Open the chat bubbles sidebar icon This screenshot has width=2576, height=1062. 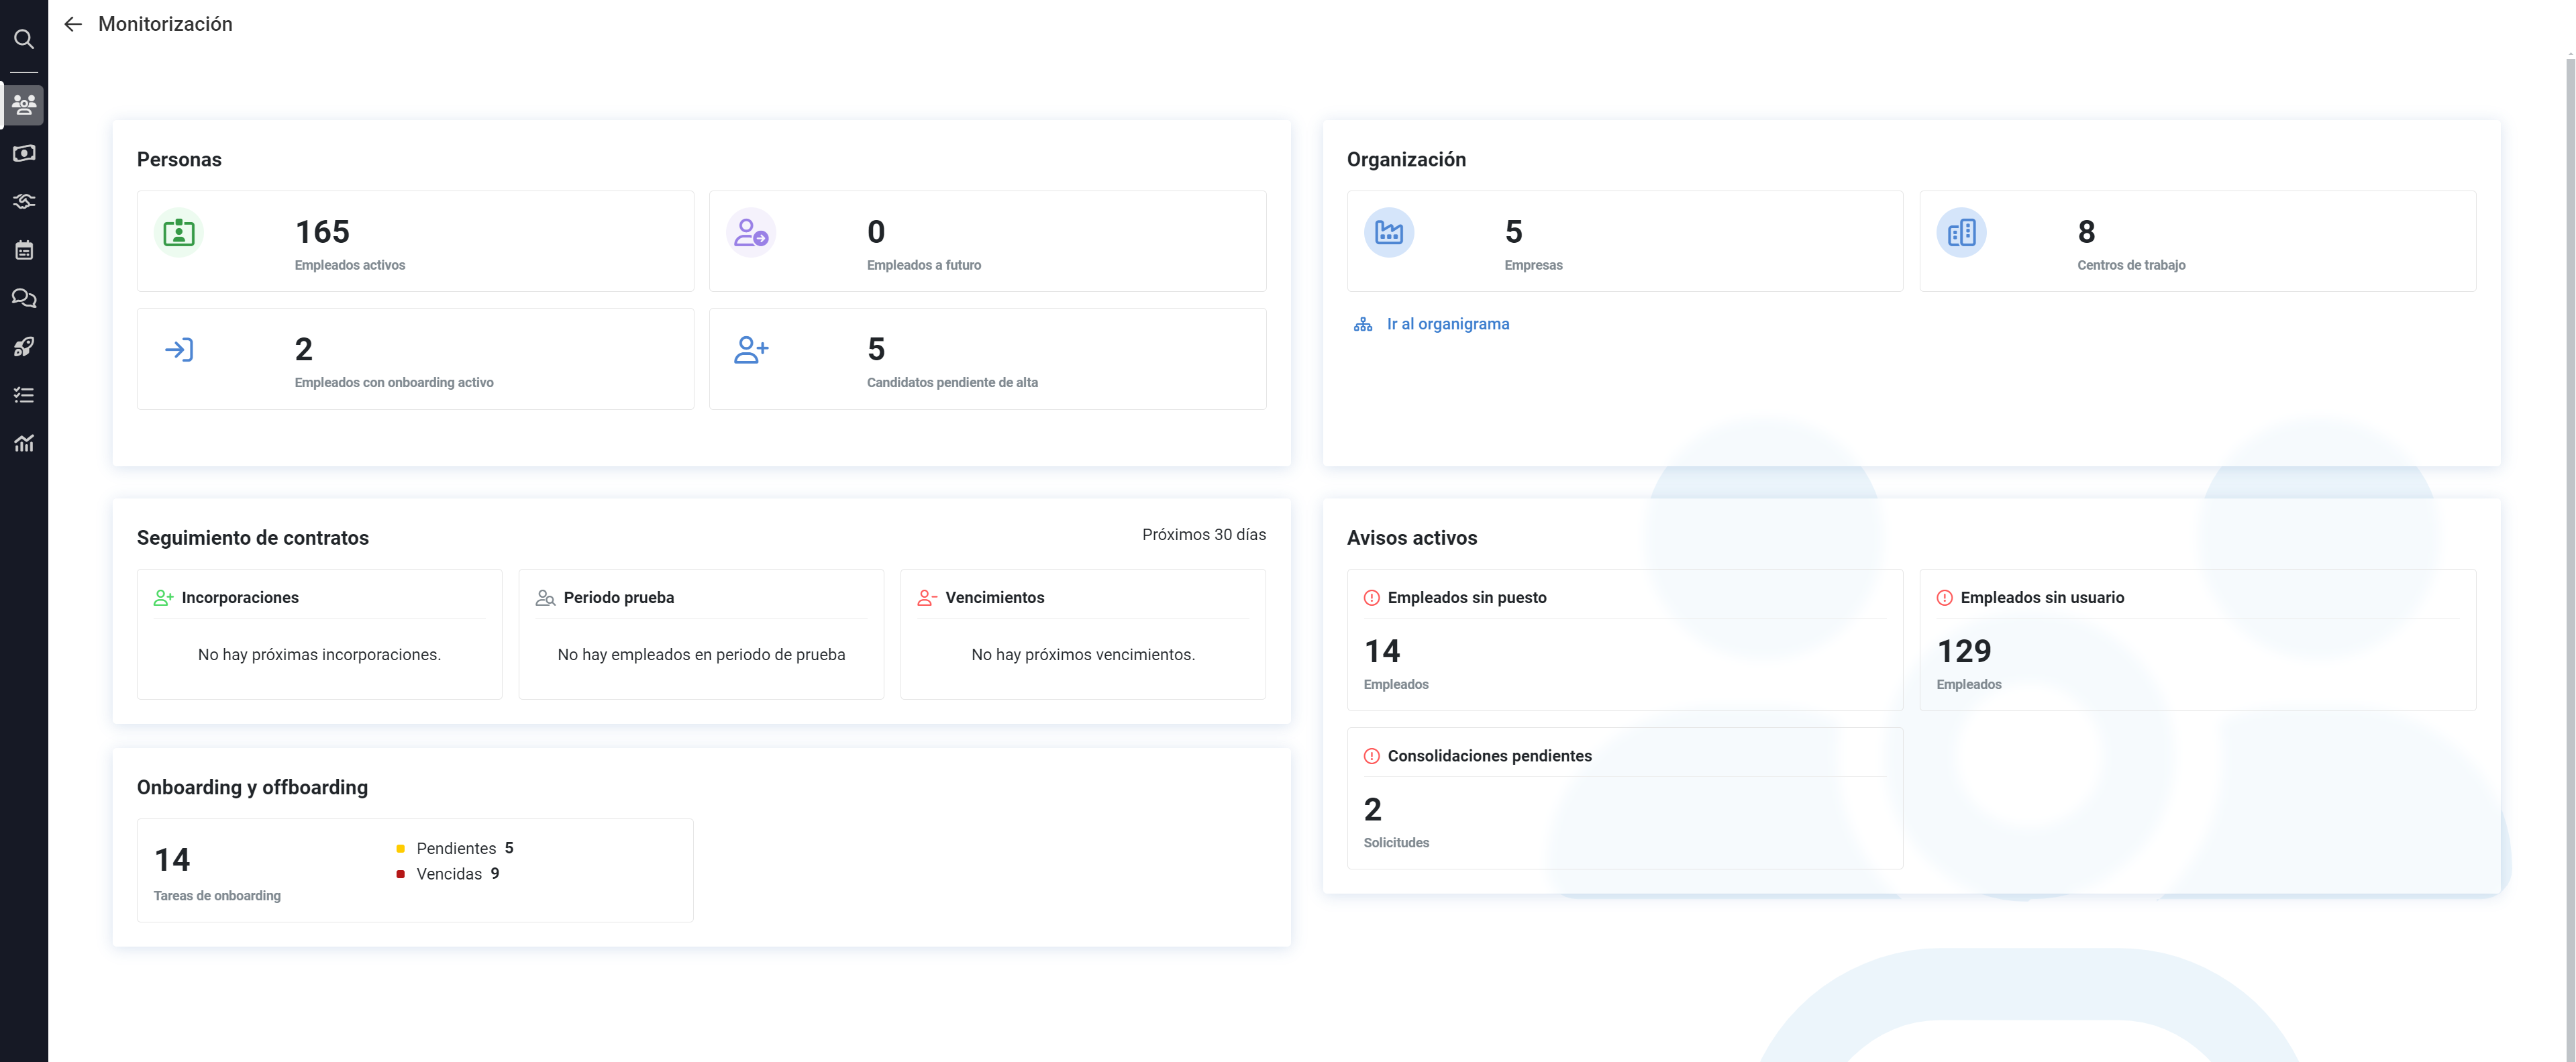click(x=24, y=298)
